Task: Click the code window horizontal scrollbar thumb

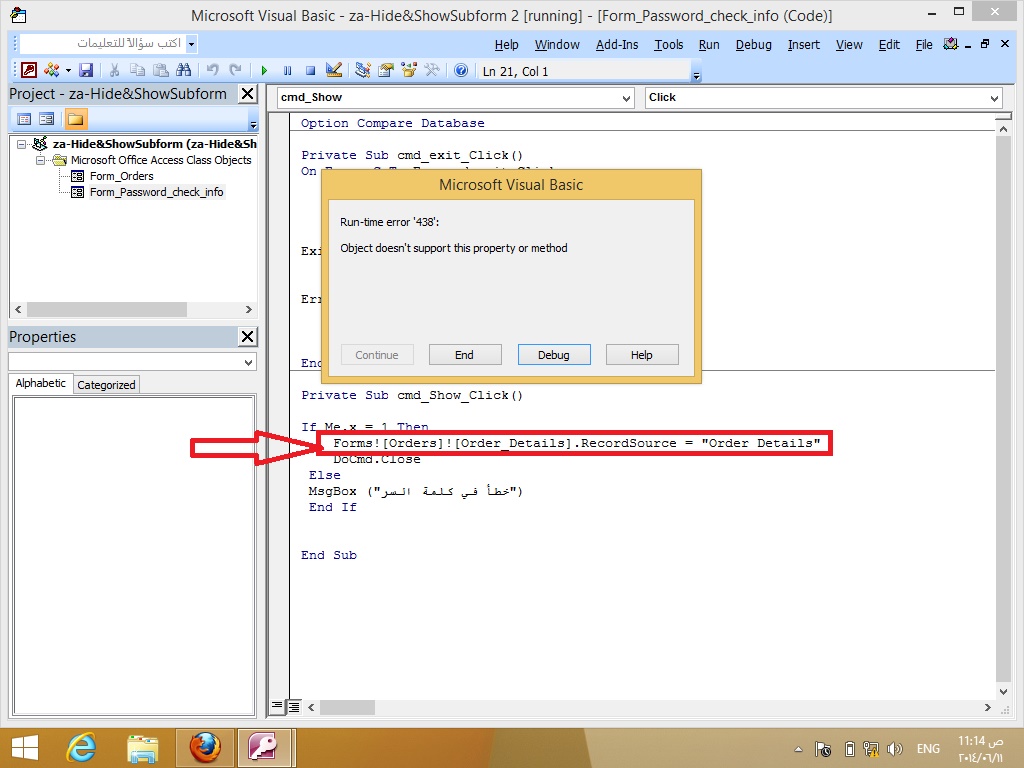Action: click(x=347, y=707)
